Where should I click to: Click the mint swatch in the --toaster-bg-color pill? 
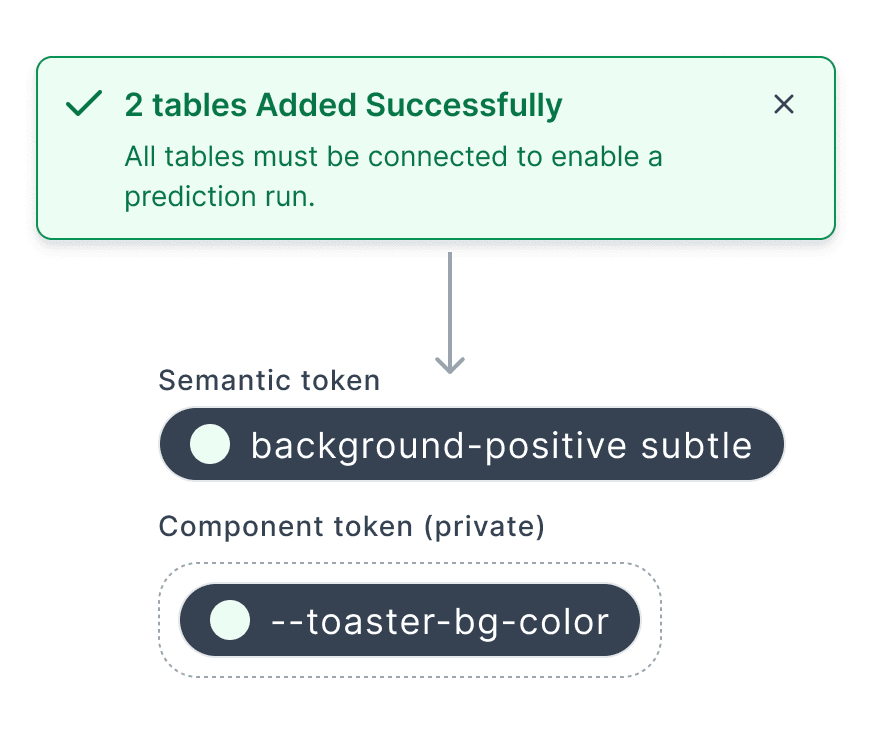[x=230, y=621]
